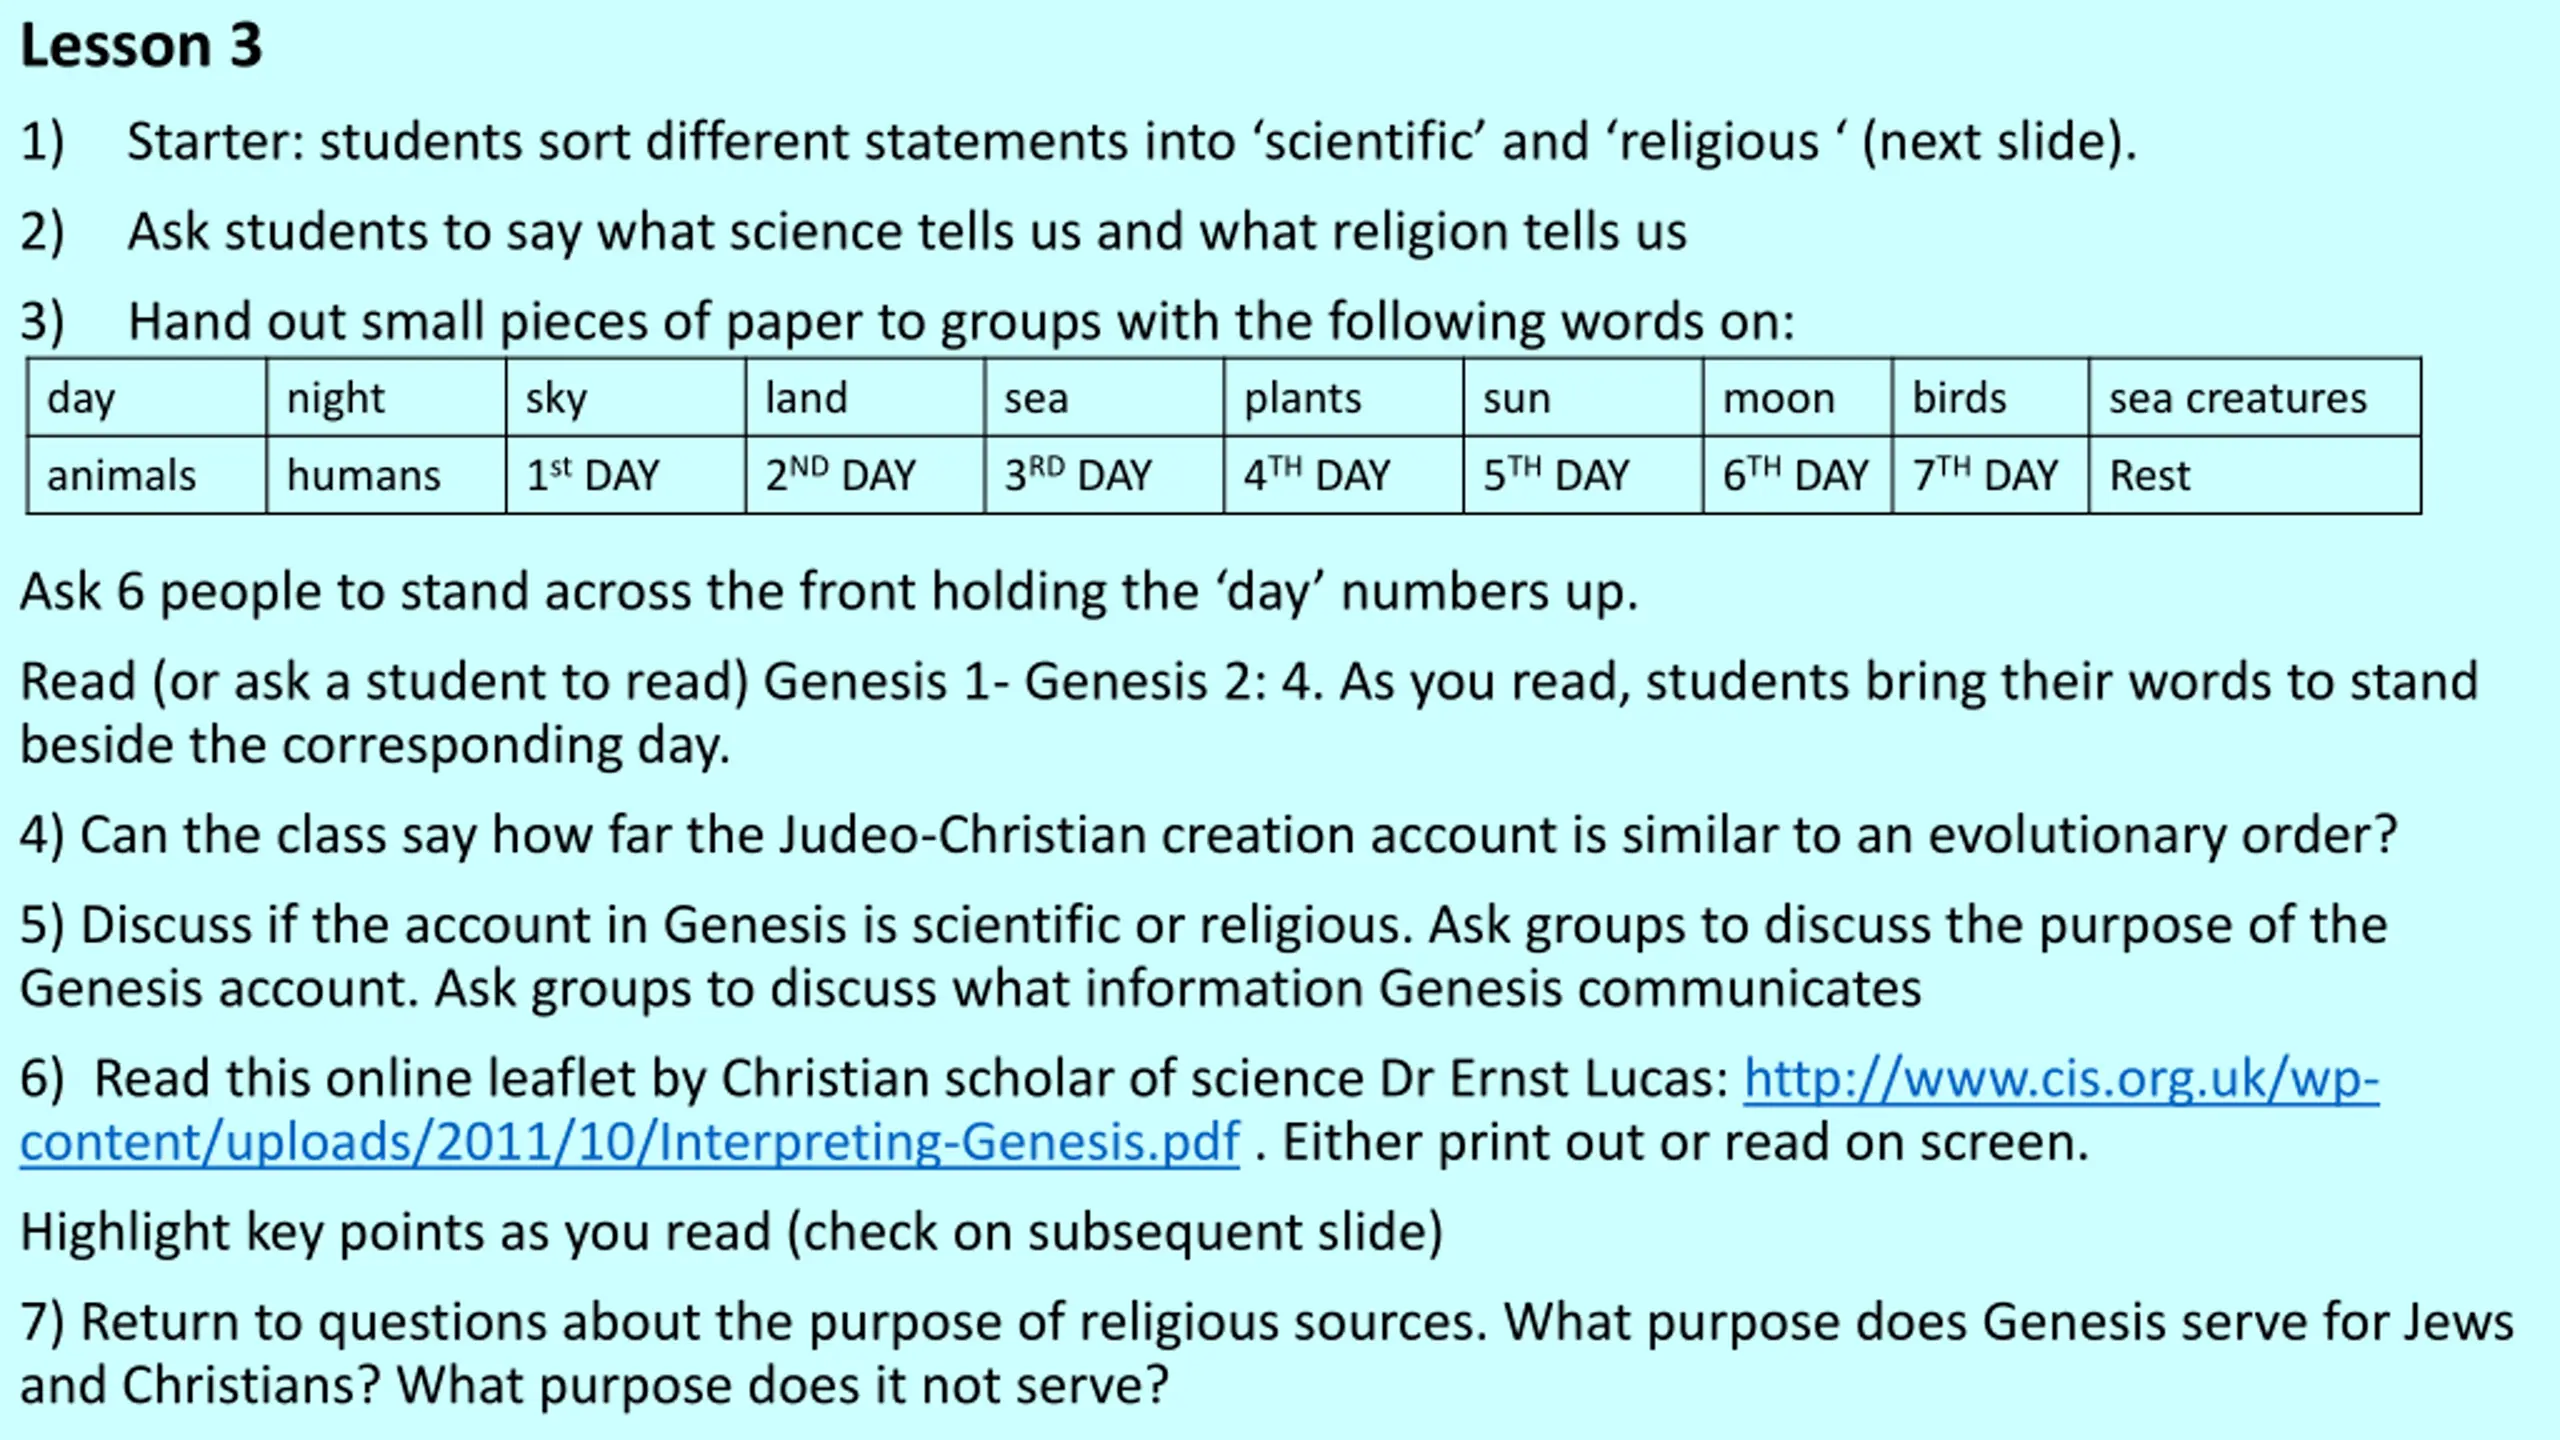Select the '7TH DAY' table cell
This screenshot has height=1440, width=2560.
[x=1991, y=475]
